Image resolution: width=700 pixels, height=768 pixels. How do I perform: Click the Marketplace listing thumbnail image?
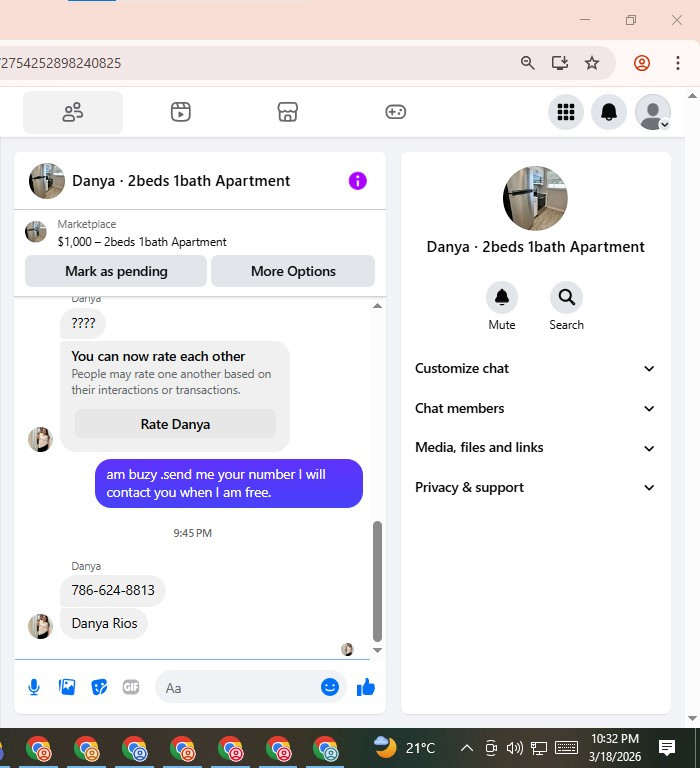pyautogui.click(x=36, y=232)
